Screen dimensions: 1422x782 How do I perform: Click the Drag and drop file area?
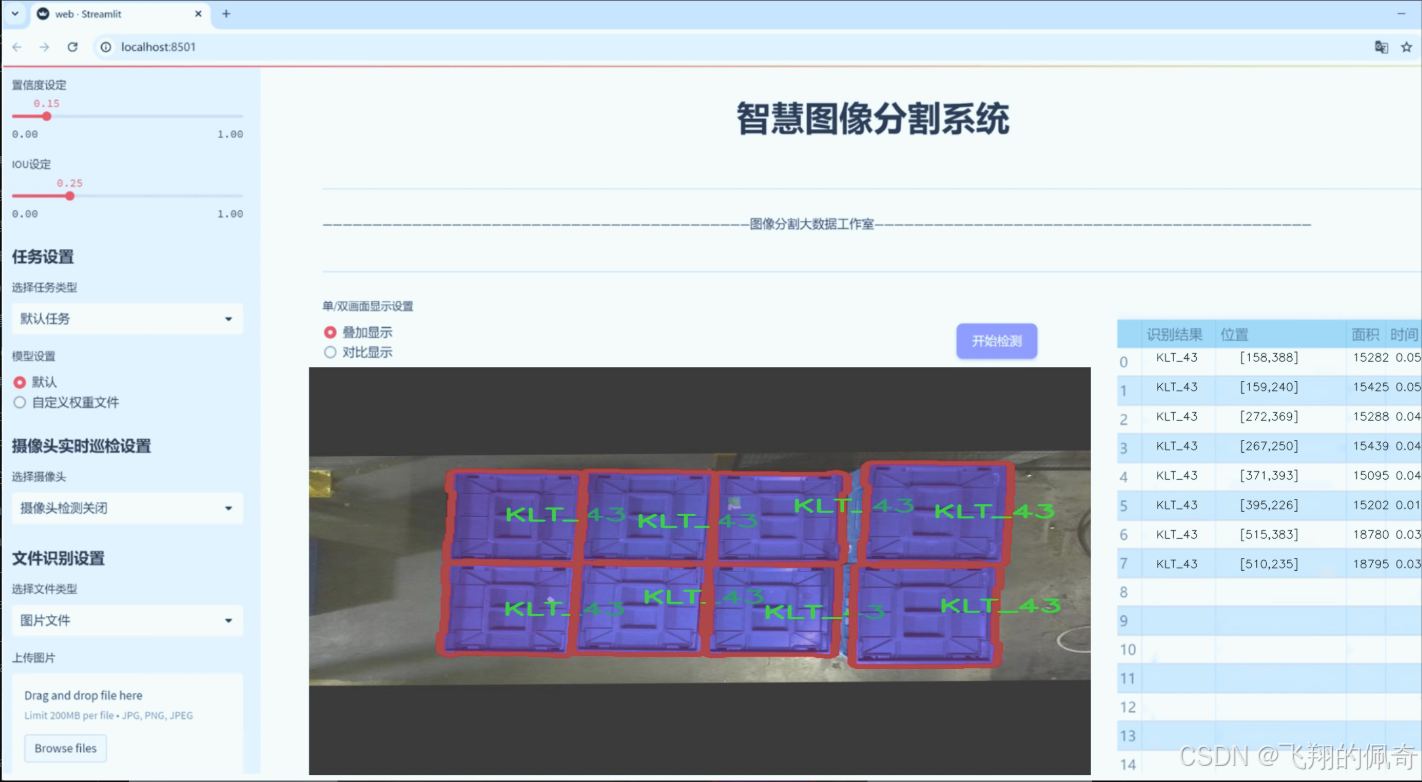(127, 723)
